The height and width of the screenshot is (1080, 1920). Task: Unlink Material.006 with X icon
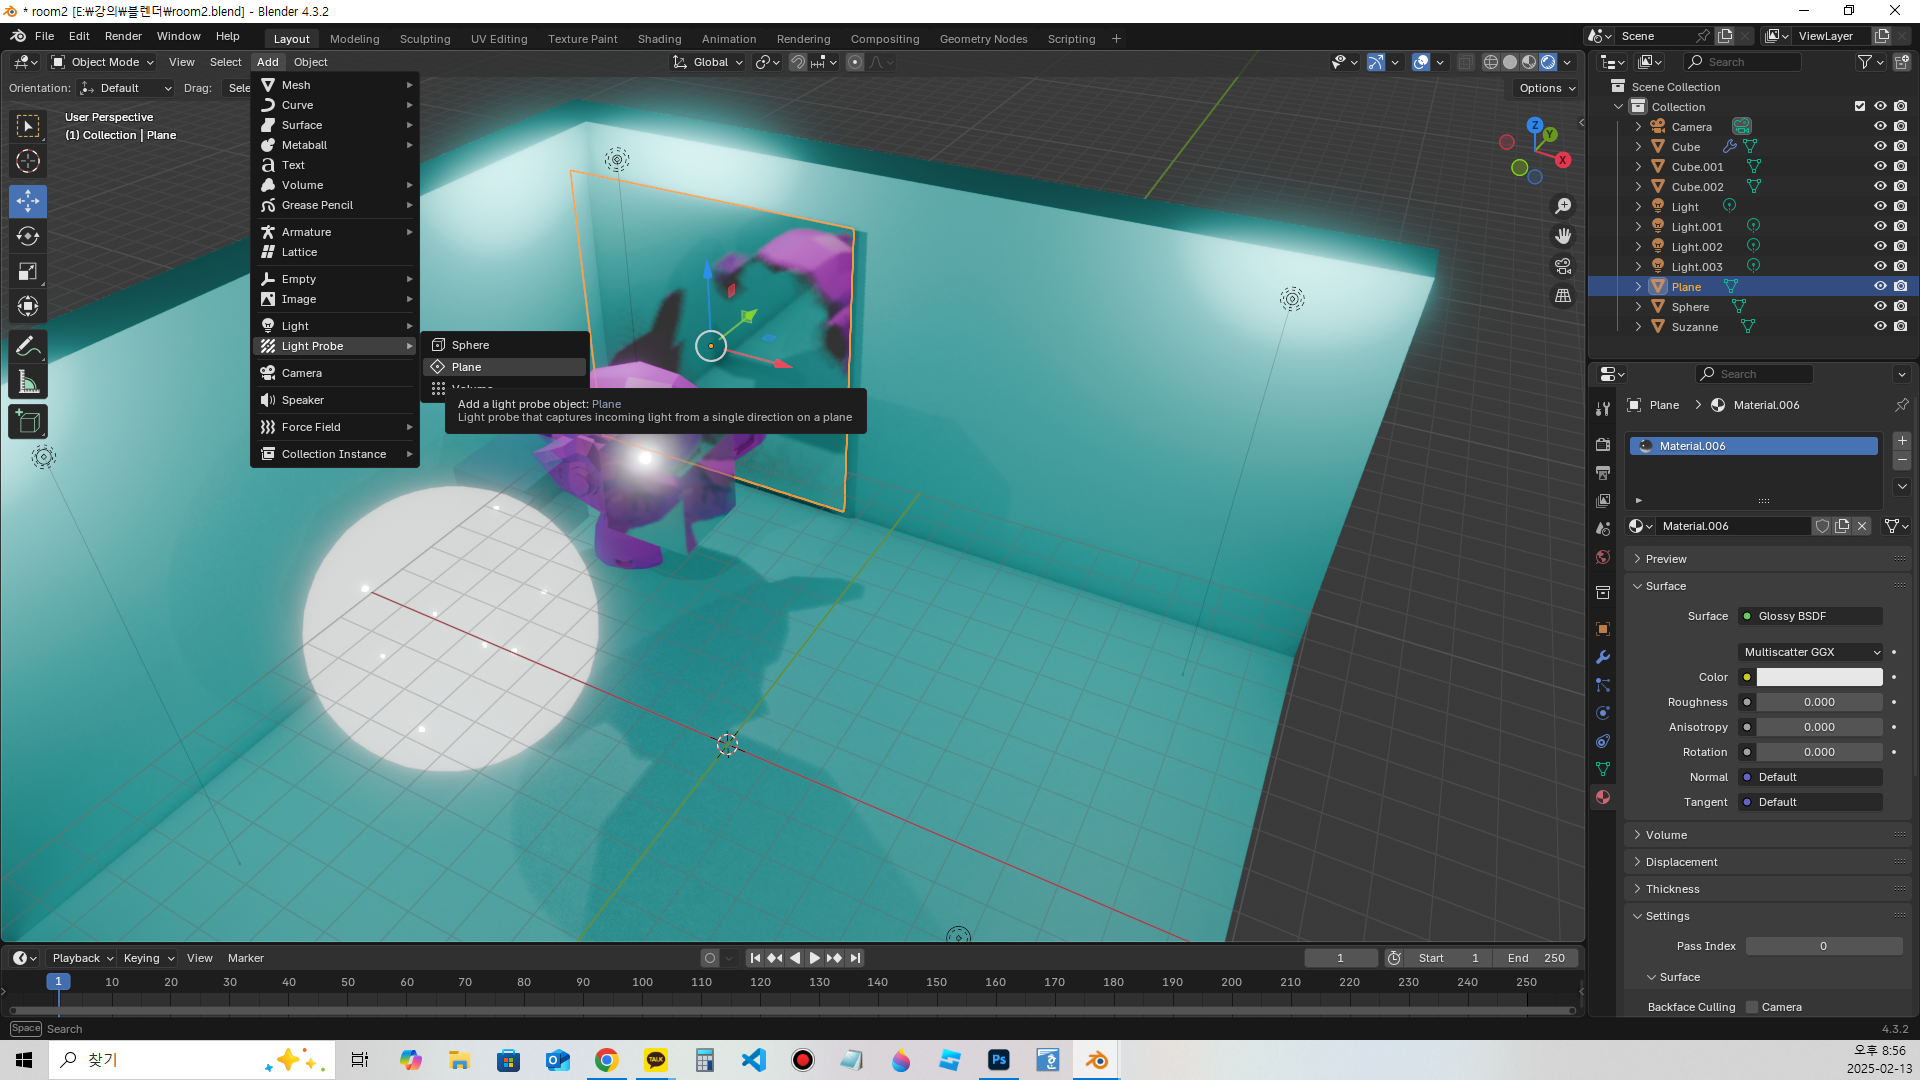[x=1862, y=526]
